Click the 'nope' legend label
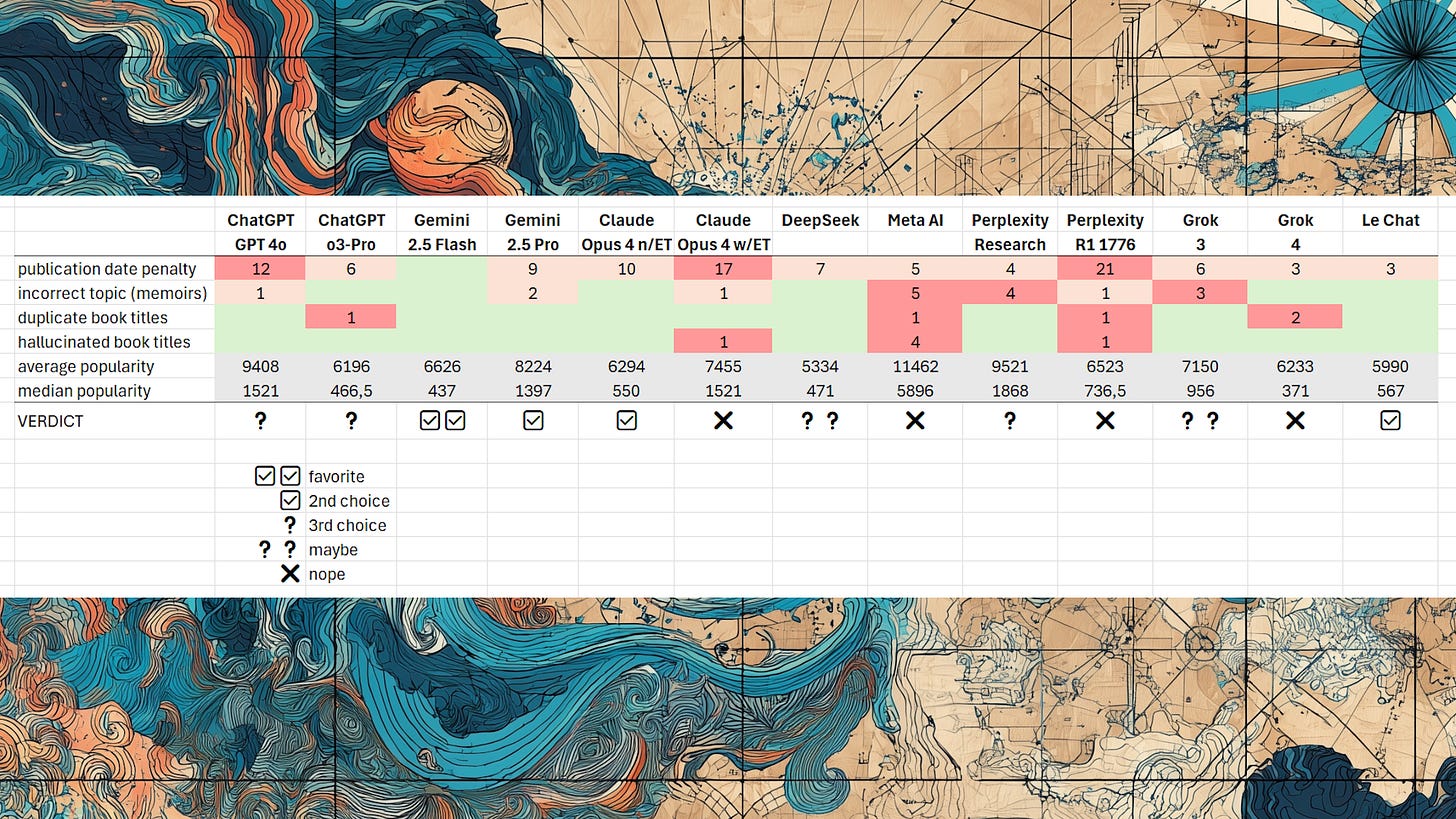 click(326, 574)
